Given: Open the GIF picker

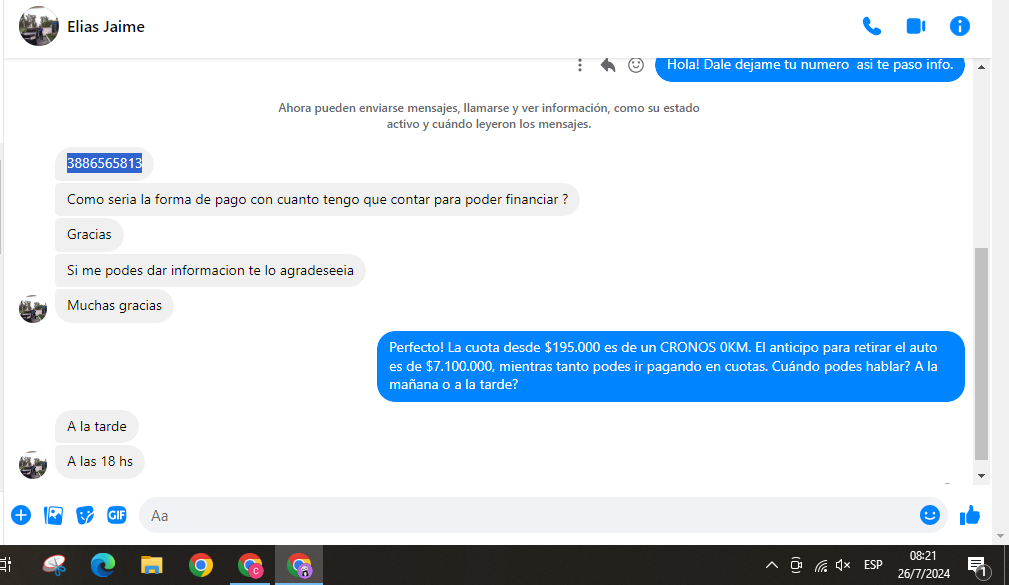Looking at the screenshot, I should (117, 515).
